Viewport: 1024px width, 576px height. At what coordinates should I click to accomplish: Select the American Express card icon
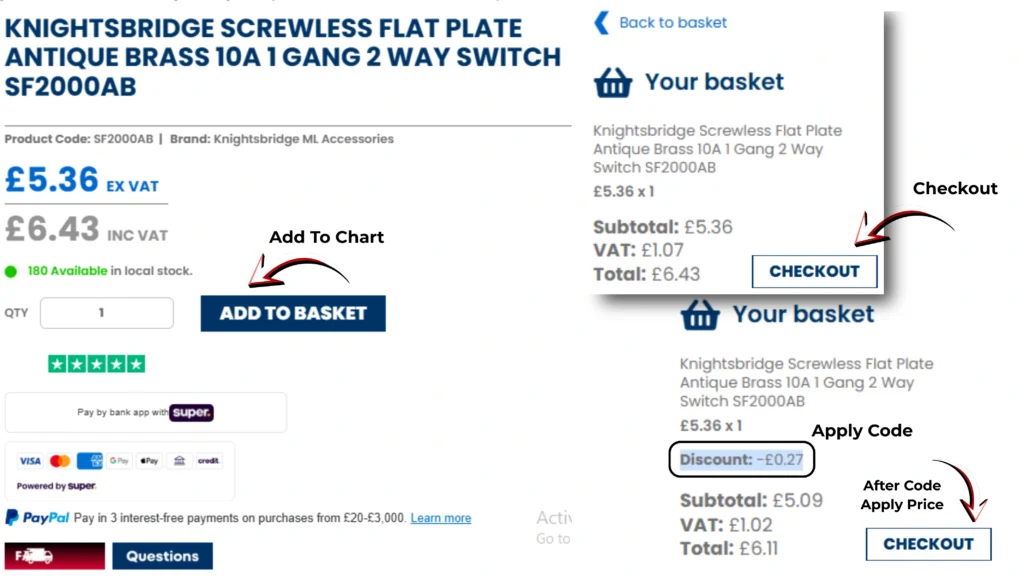click(x=90, y=461)
